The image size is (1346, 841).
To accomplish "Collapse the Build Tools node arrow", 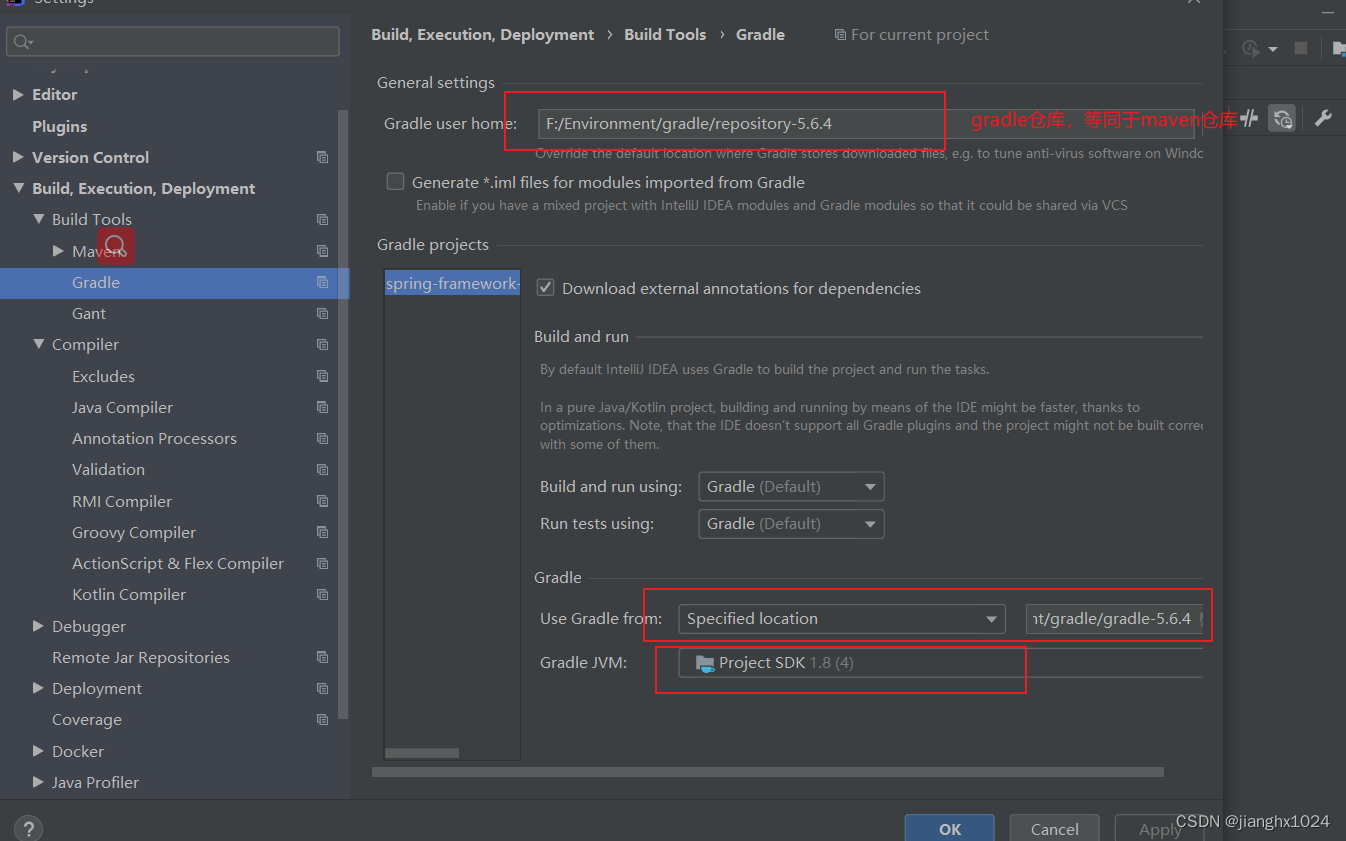I will pos(38,219).
